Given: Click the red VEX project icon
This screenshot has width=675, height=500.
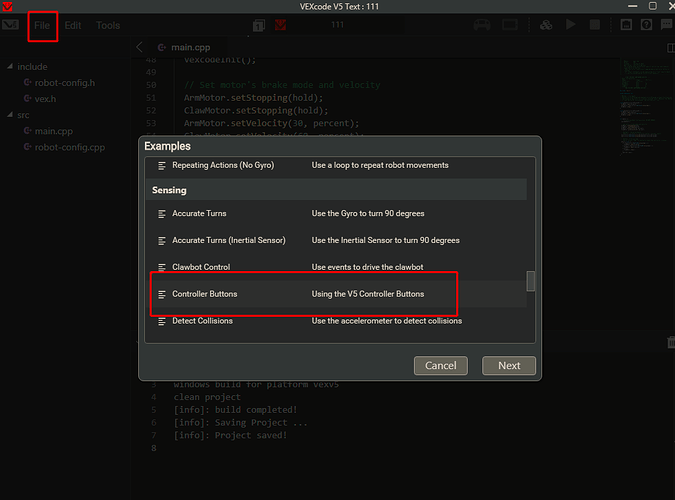Looking at the screenshot, I should [x=280, y=25].
